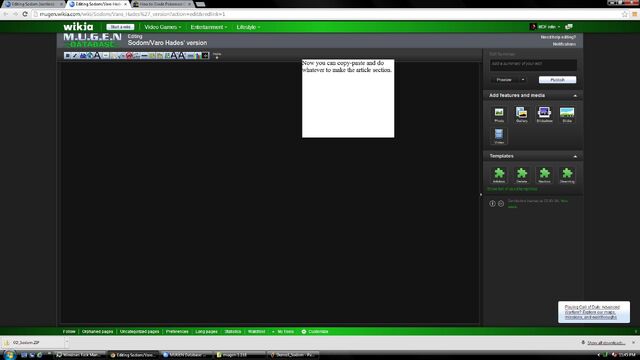The width and height of the screenshot is (640, 360).
Task: Click the Photo icon under Add features
Action: pyautogui.click(x=499, y=114)
